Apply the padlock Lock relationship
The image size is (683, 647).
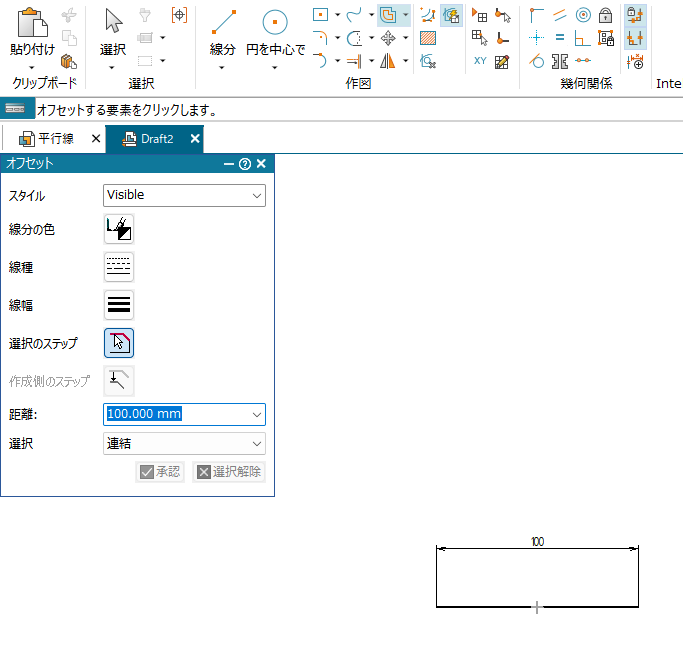point(605,15)
